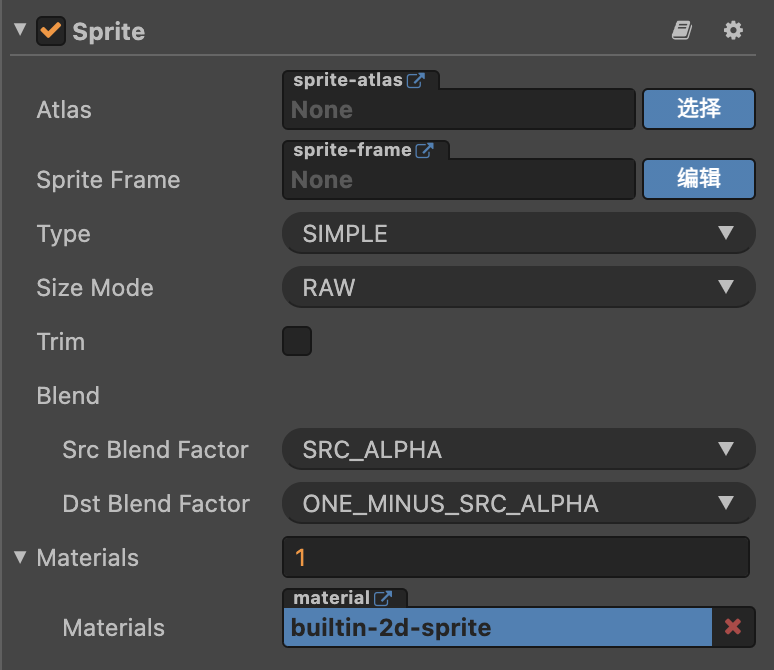Open the Sprite component settings gear
The width and height of the screenshot is (774, 670).
tap(734, 31)
